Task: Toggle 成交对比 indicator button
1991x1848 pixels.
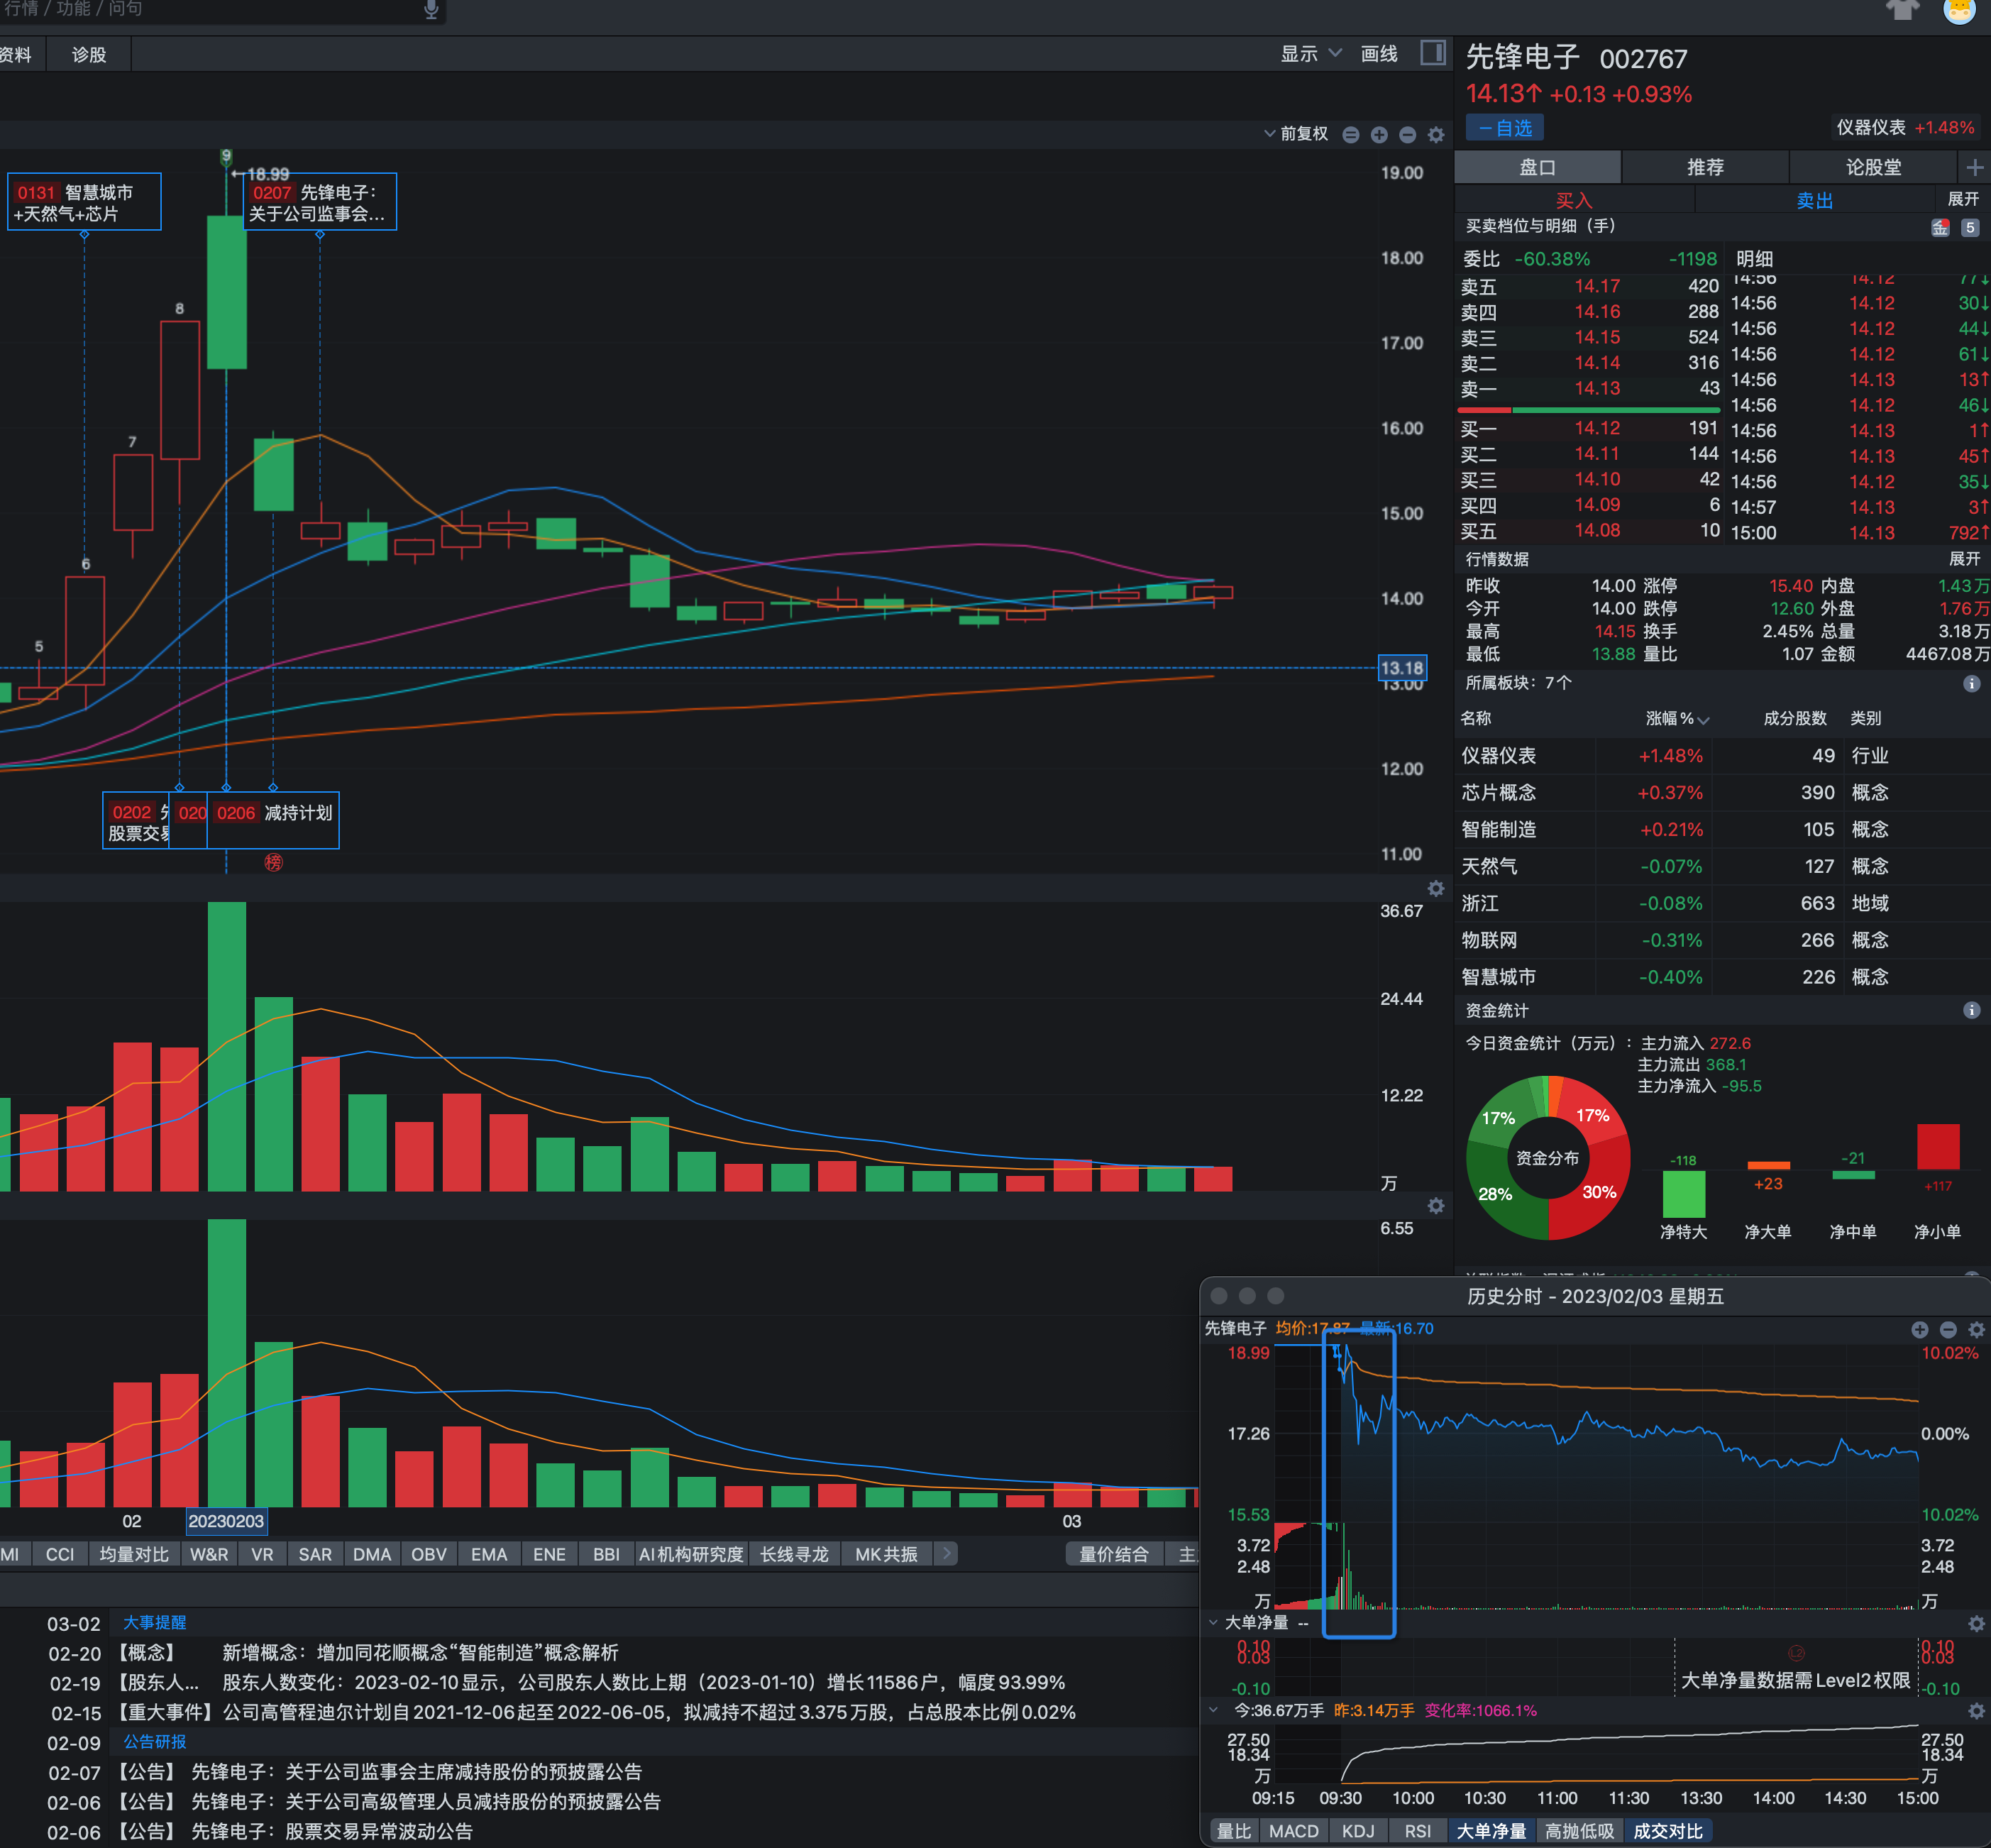Action: [x=1667, y=1831]
